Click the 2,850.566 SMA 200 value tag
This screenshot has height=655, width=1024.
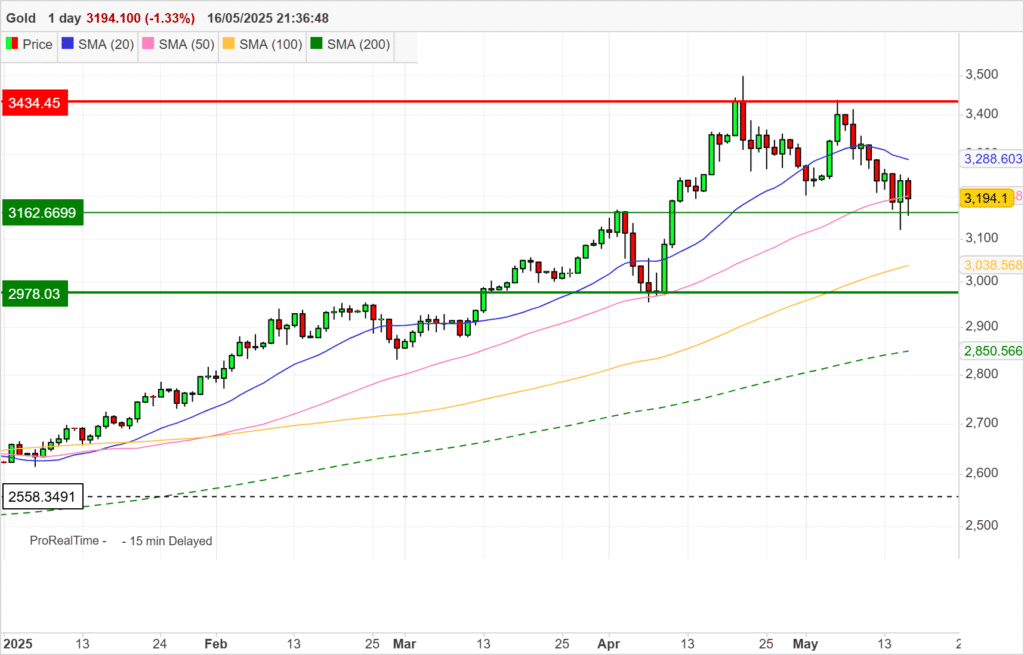[x=991, y=351]
